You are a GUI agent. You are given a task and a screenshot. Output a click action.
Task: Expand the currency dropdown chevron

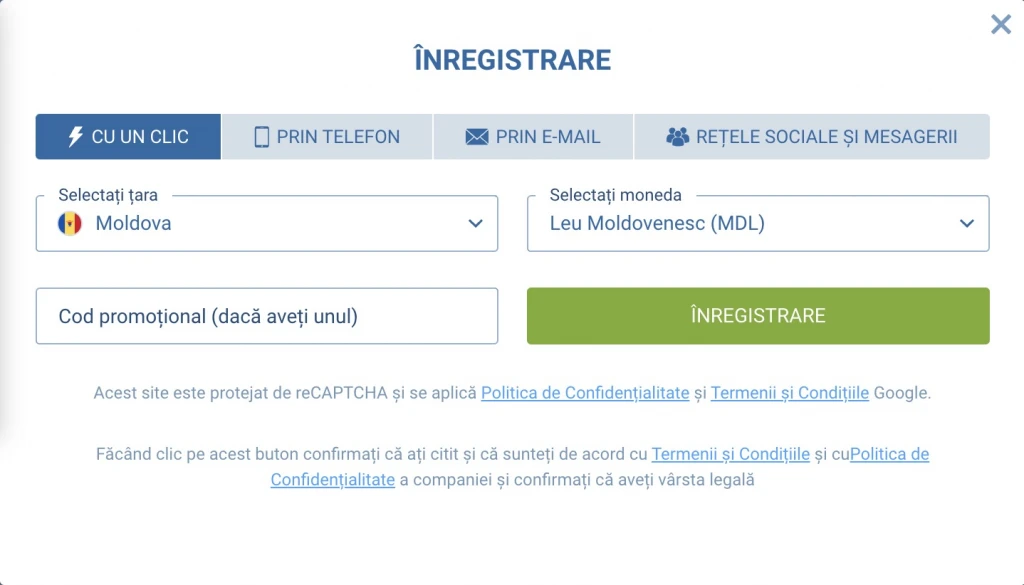click(x=967, y=223)
